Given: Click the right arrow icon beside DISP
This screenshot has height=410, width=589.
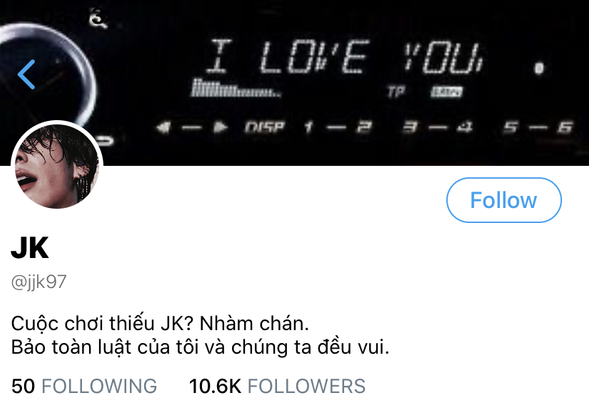Looking at the screenshot, I should (220, 128).
